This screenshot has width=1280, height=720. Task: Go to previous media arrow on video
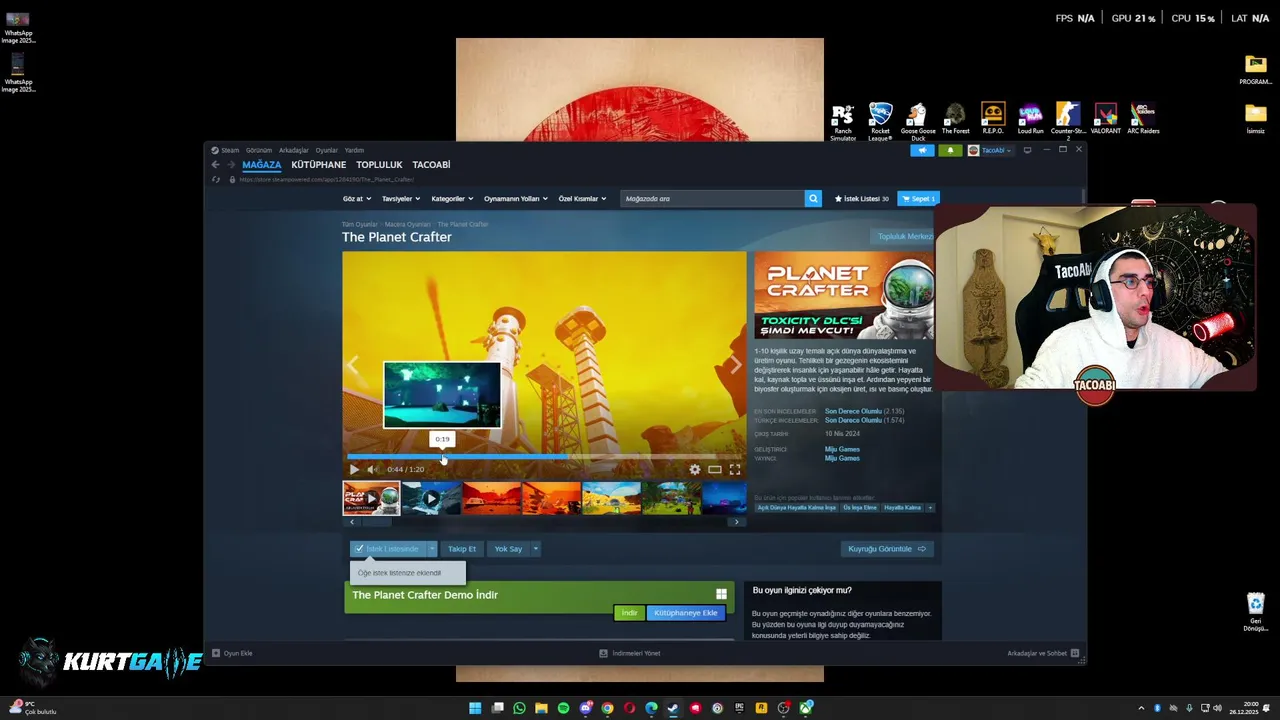pyautogui.click(x=352, y=366)
